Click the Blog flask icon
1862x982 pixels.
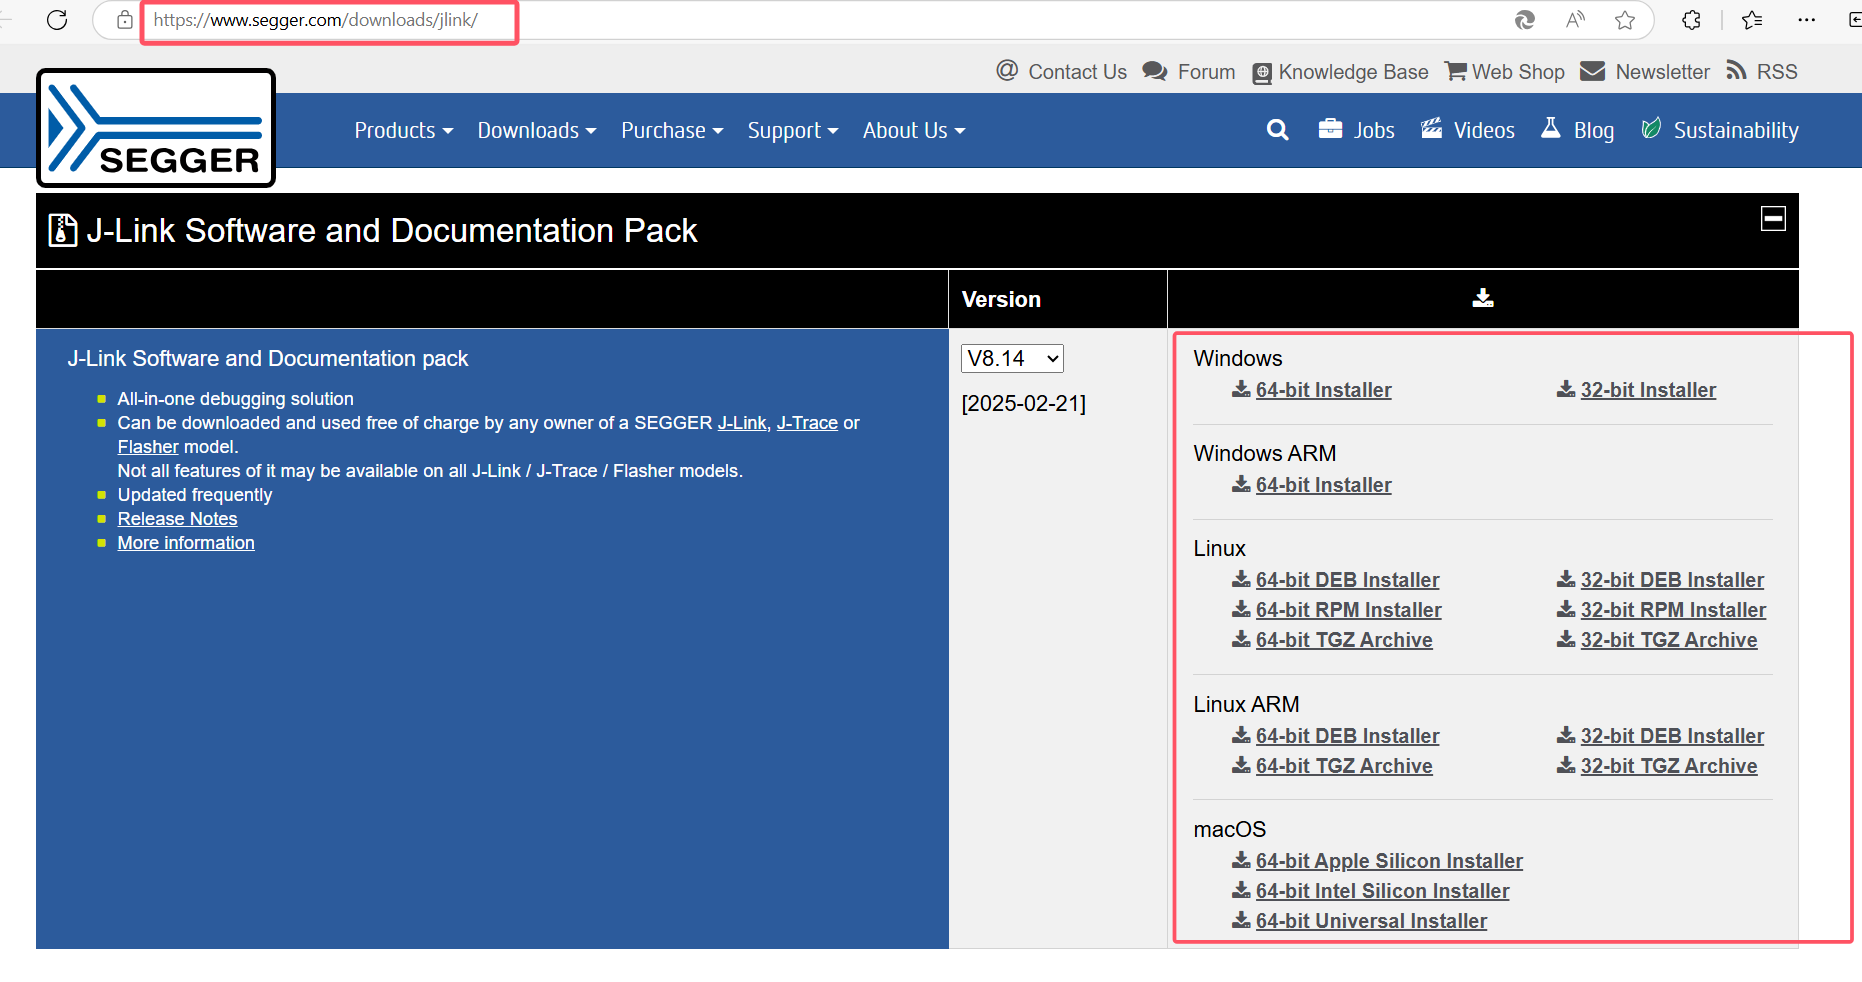(x=1551, y=128)
